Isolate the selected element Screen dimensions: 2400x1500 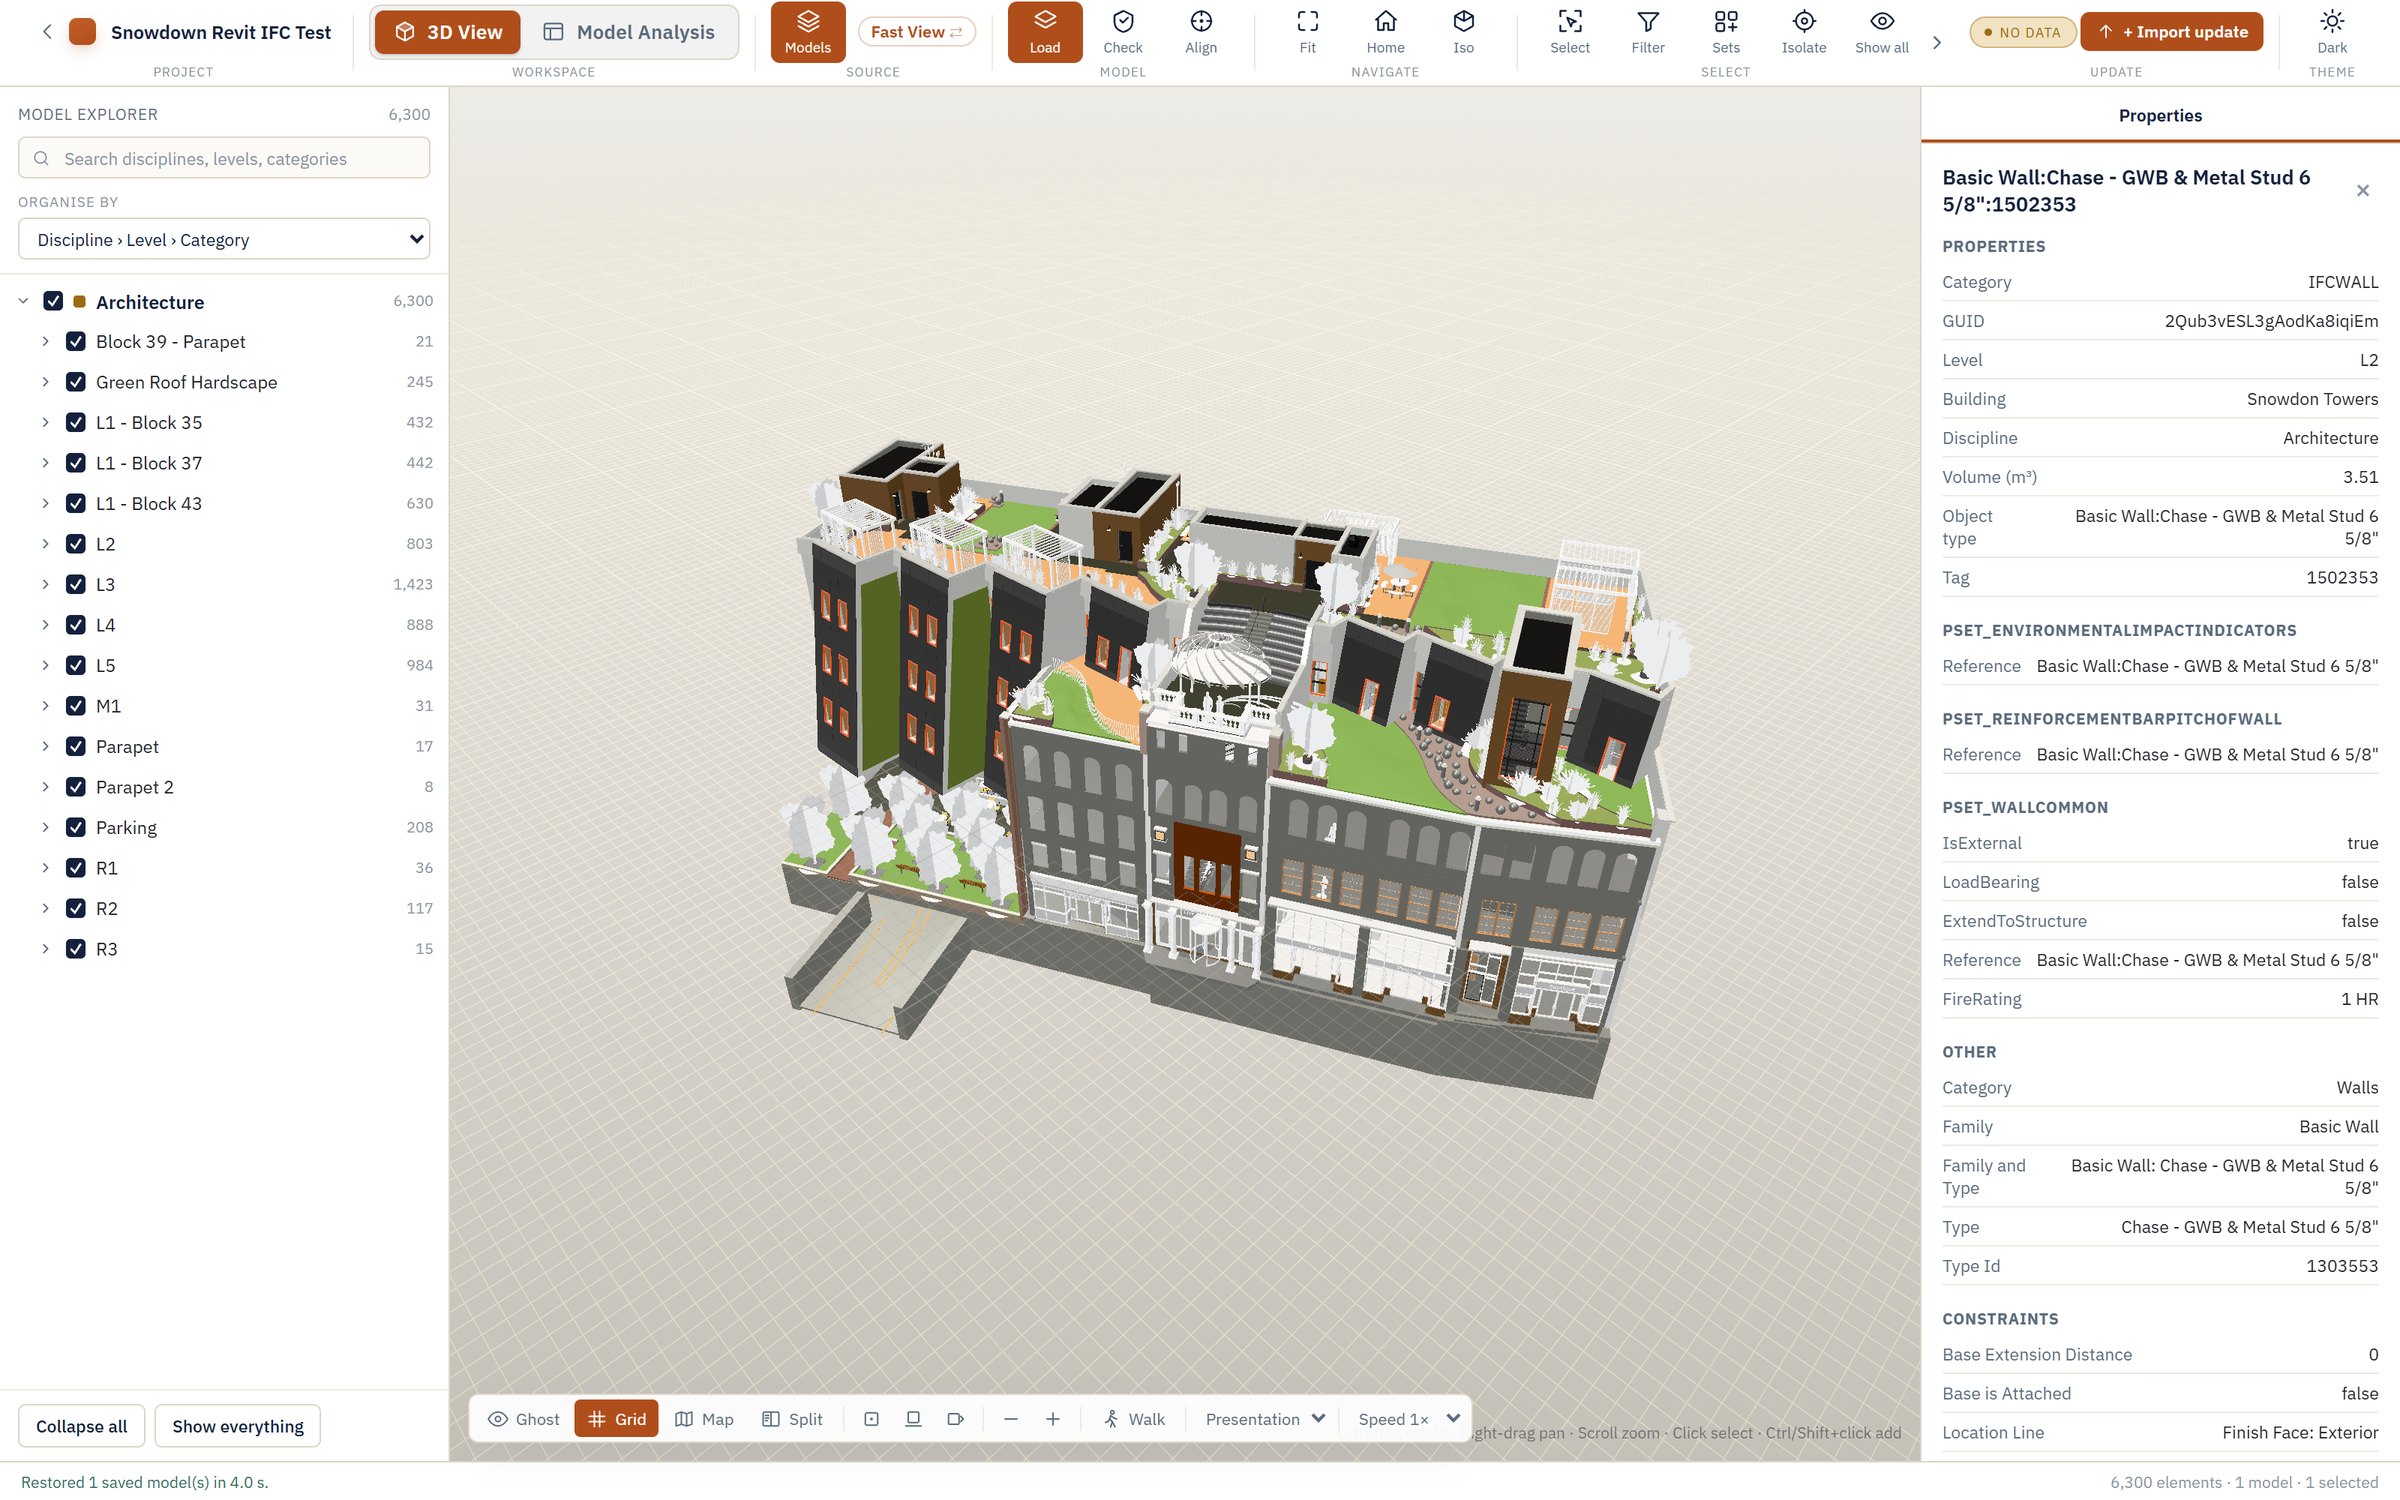[1803, 32]
